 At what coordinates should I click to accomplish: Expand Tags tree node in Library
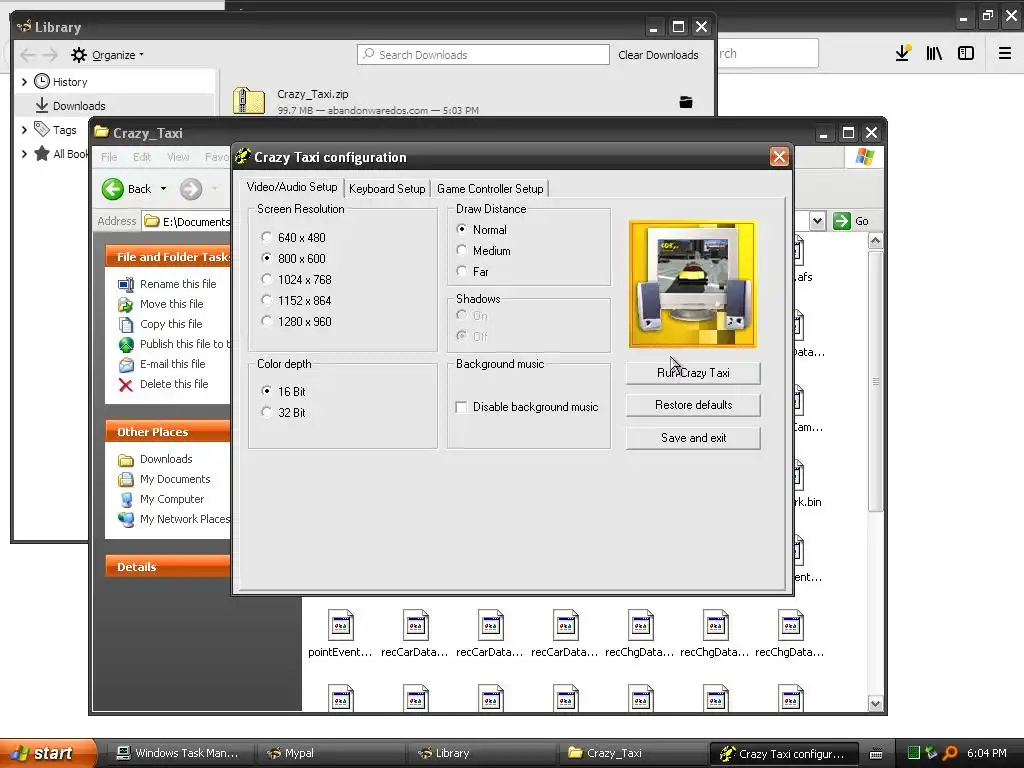(x=24, y=130)
